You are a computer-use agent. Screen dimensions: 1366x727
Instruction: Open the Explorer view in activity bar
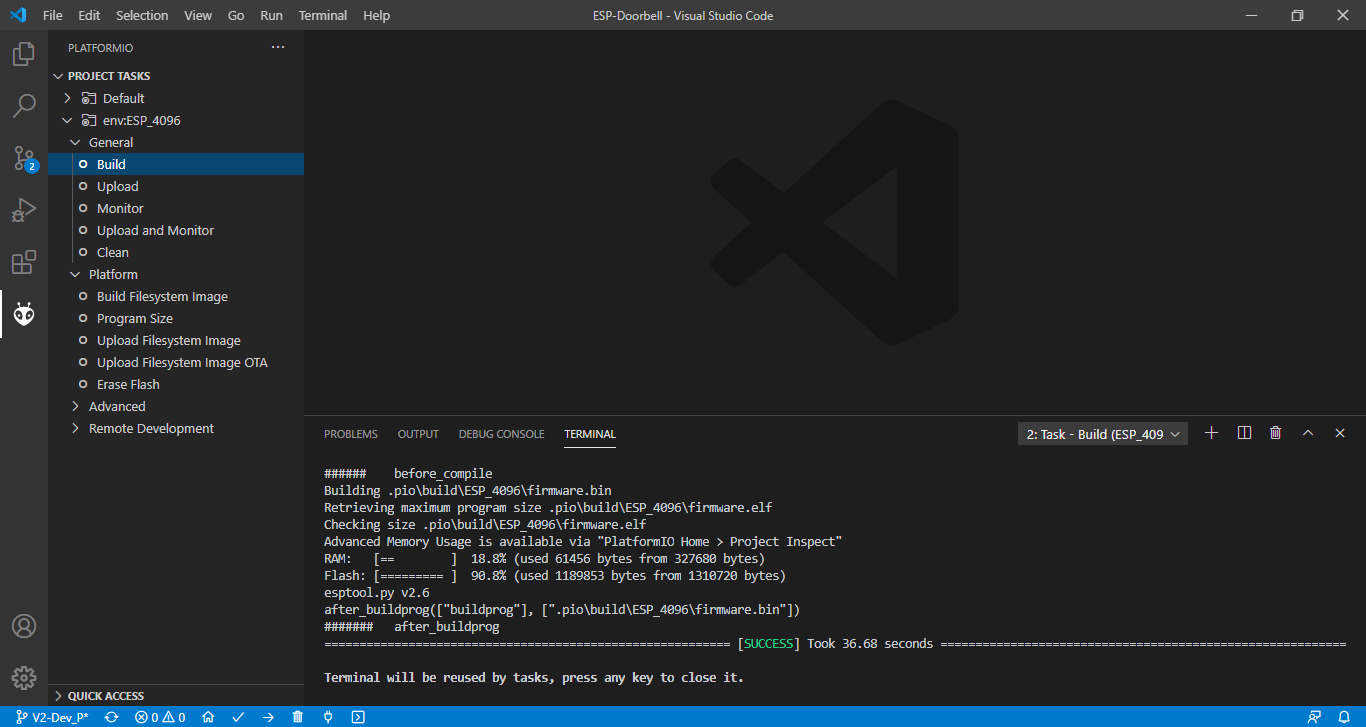[24, 54]
